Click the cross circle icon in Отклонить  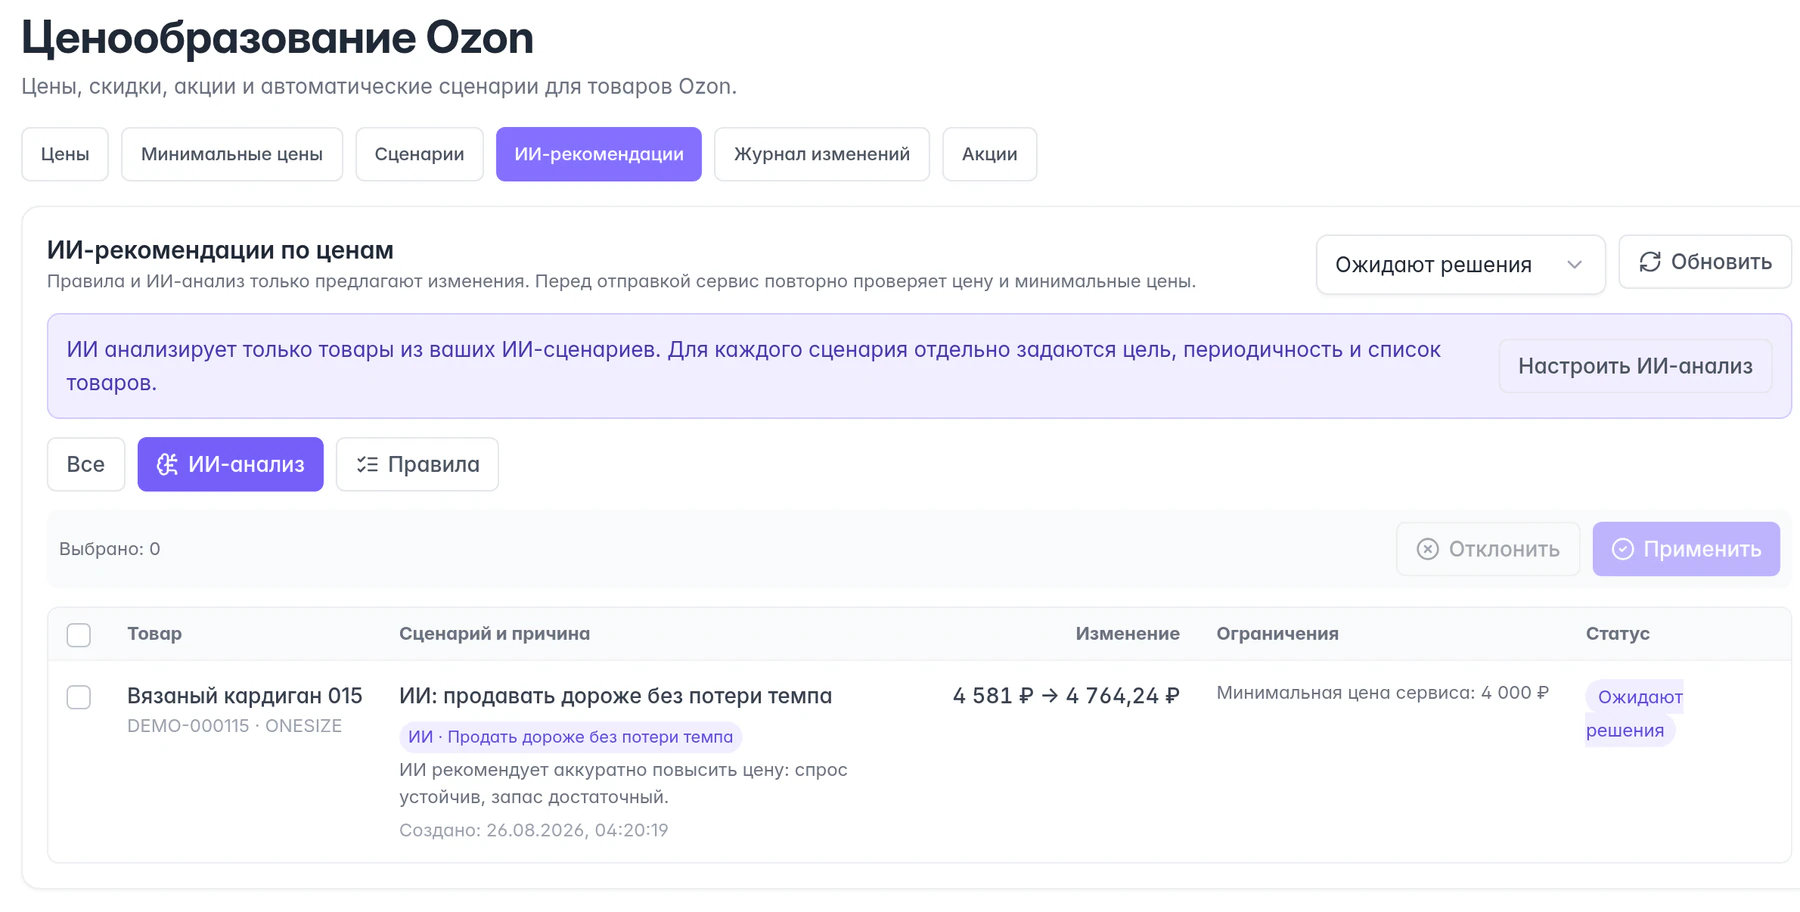1428,549
